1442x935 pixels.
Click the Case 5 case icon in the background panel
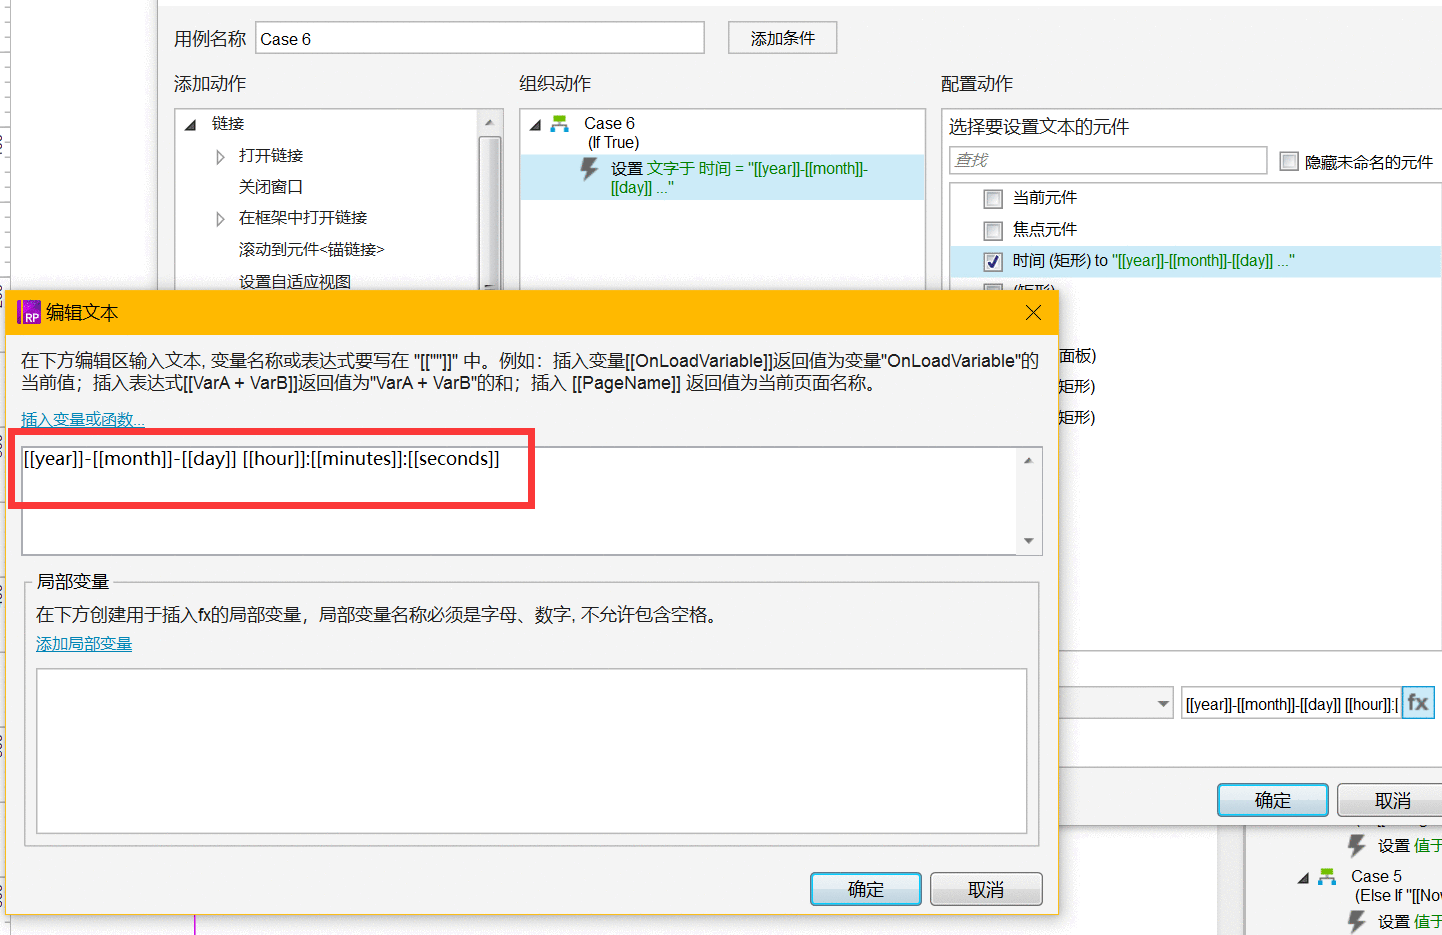(x=1327, y=877)
